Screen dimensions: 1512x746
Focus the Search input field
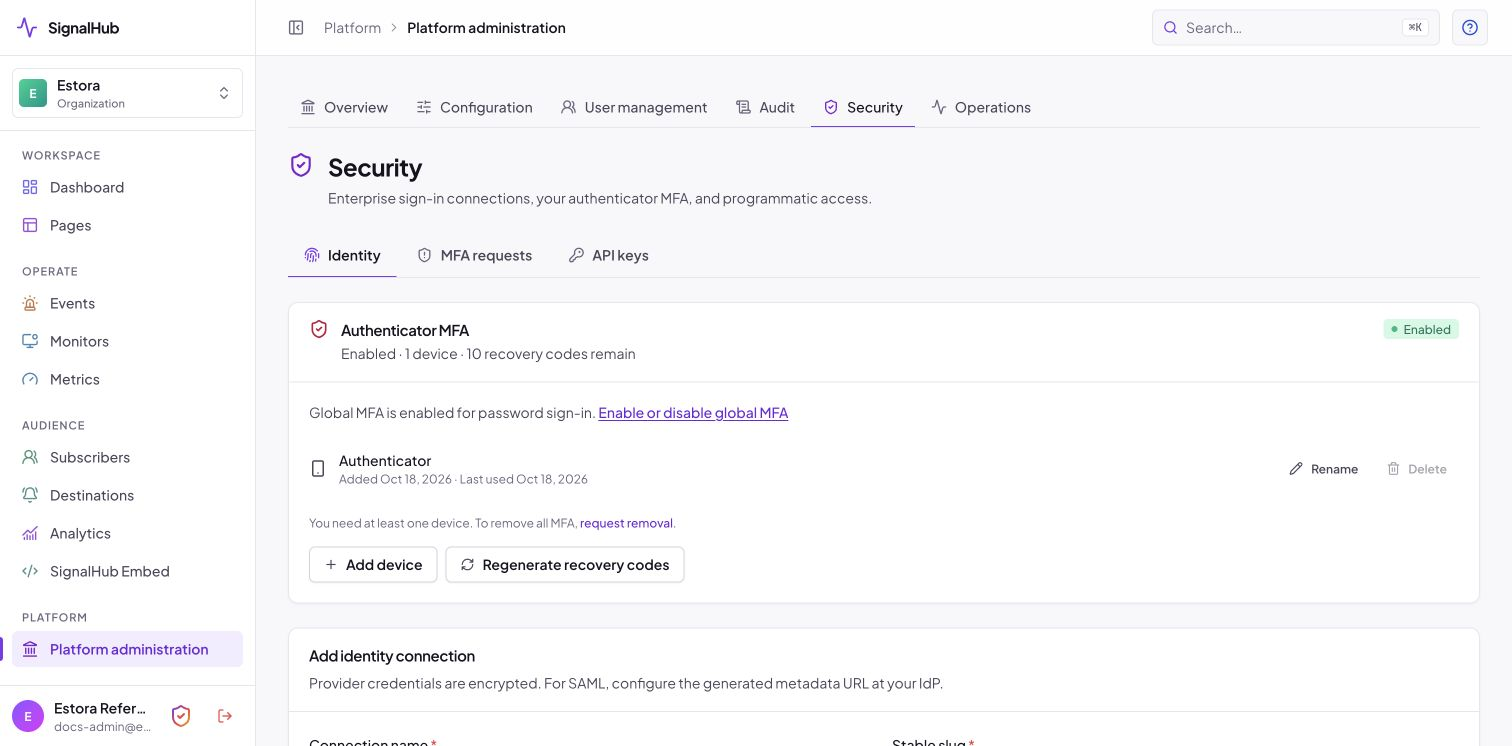coord(1296,28)
